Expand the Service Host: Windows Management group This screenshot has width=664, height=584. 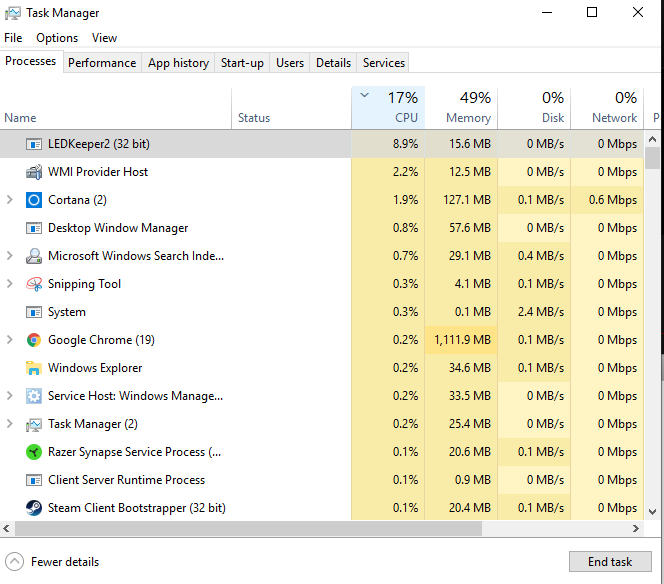coord(10,396)
